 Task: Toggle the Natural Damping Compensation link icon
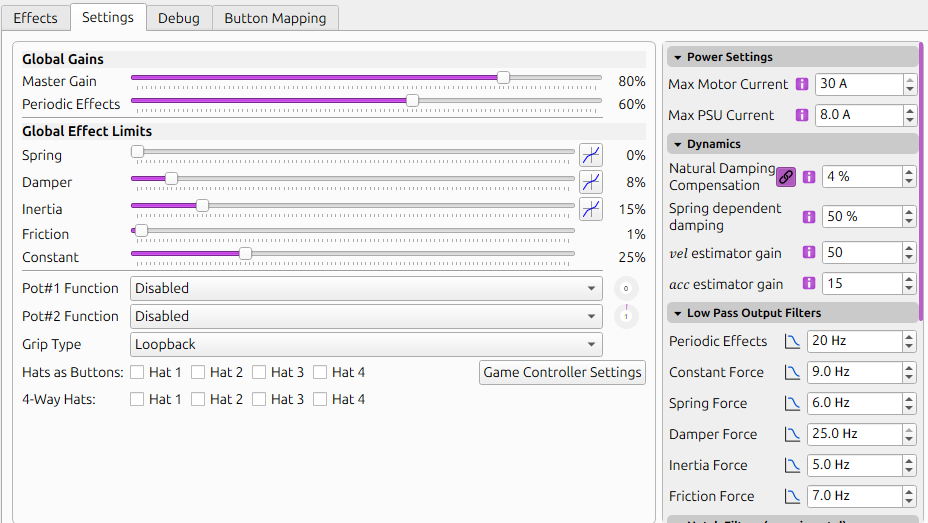pyautogui.click(x=786, y=177)
